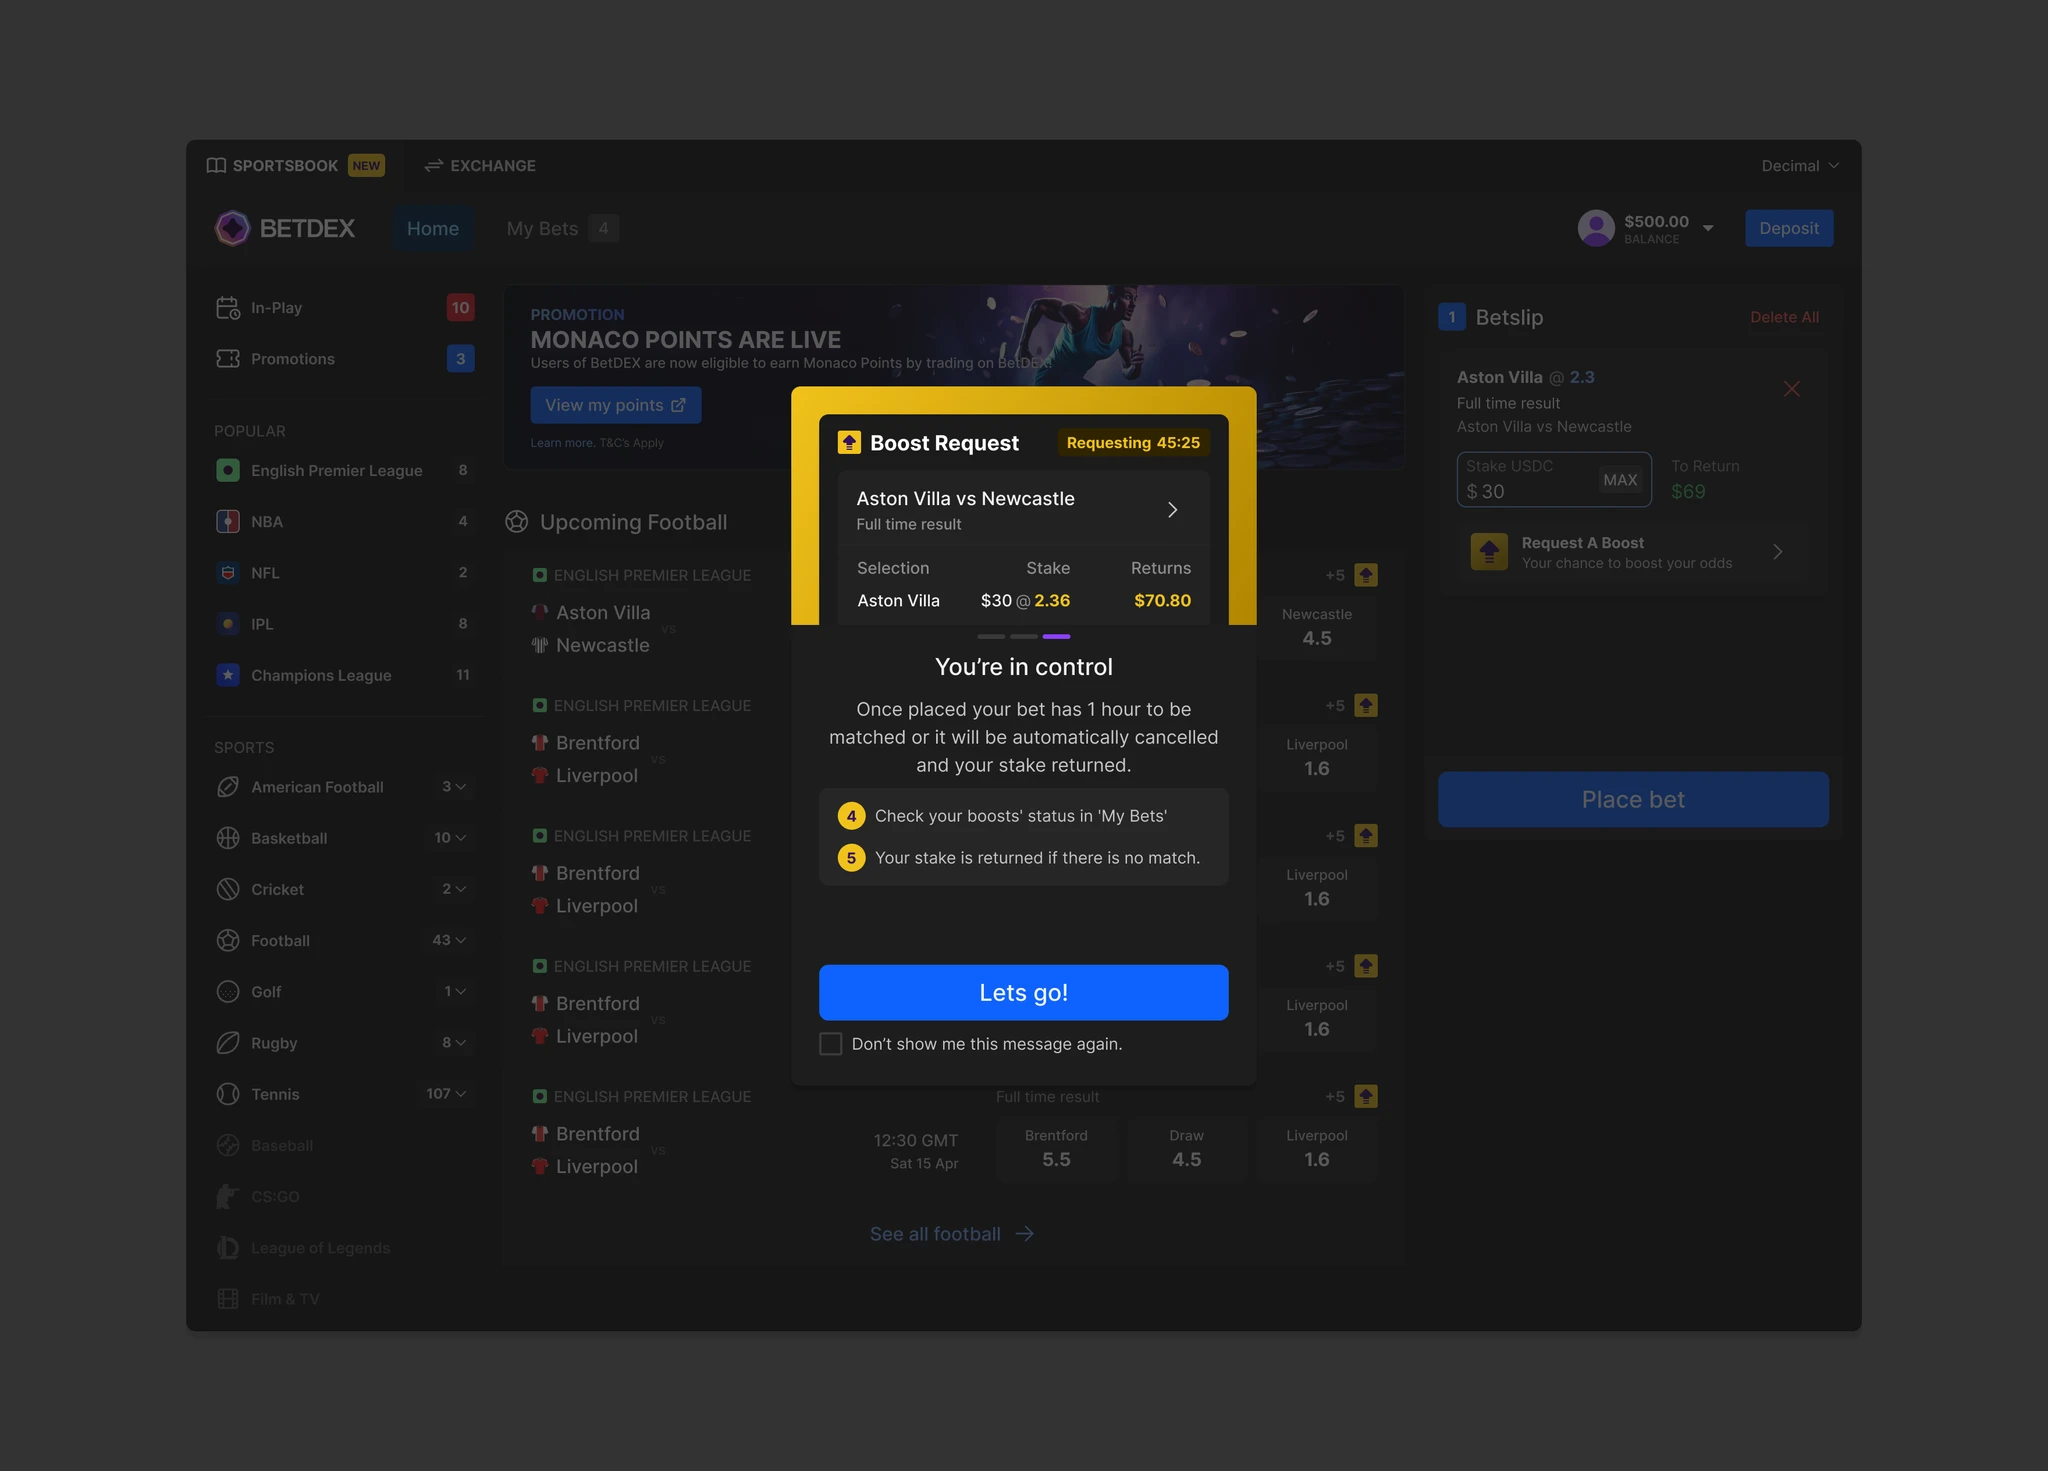Viewport: 2048px width, 1471px height.
Task: Select the Home tab
Action: pyautogui.click(x=432, y=228)
